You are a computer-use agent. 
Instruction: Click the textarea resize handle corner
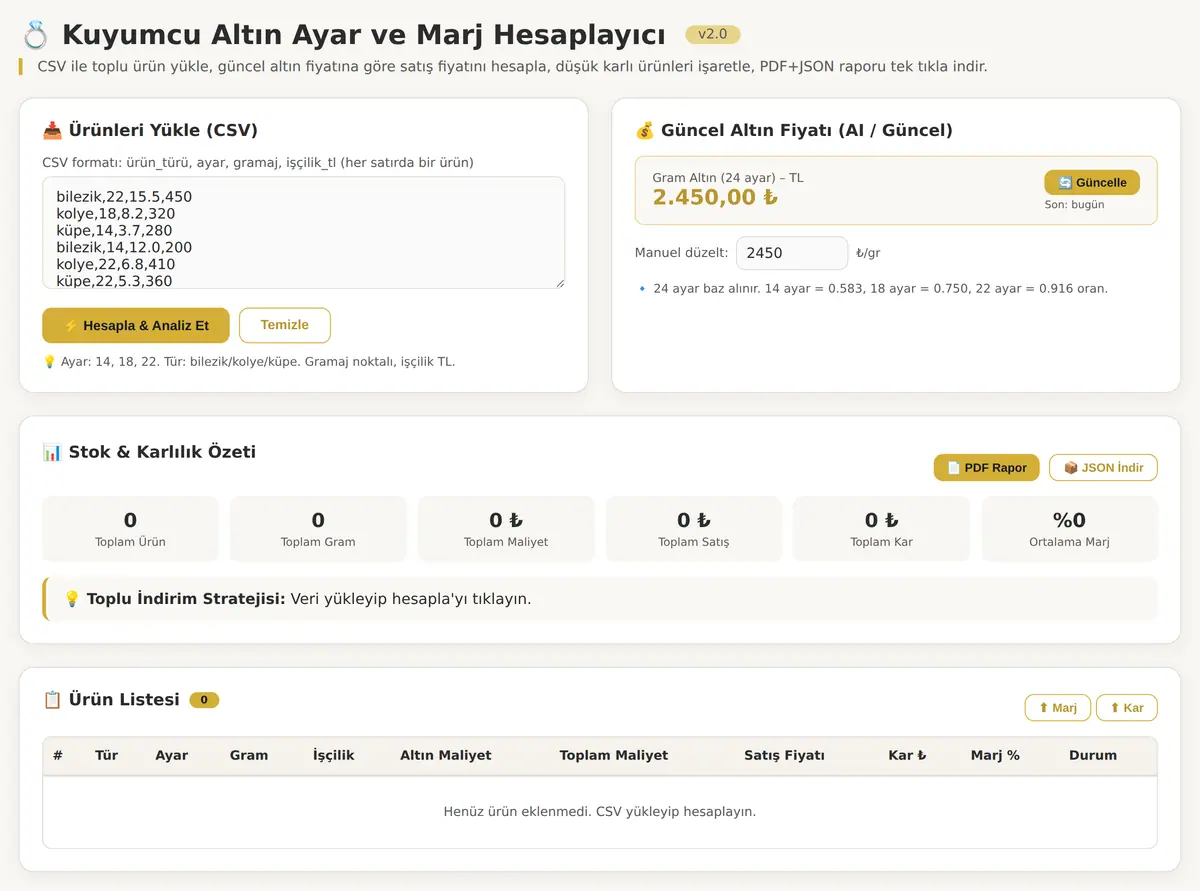559,283
